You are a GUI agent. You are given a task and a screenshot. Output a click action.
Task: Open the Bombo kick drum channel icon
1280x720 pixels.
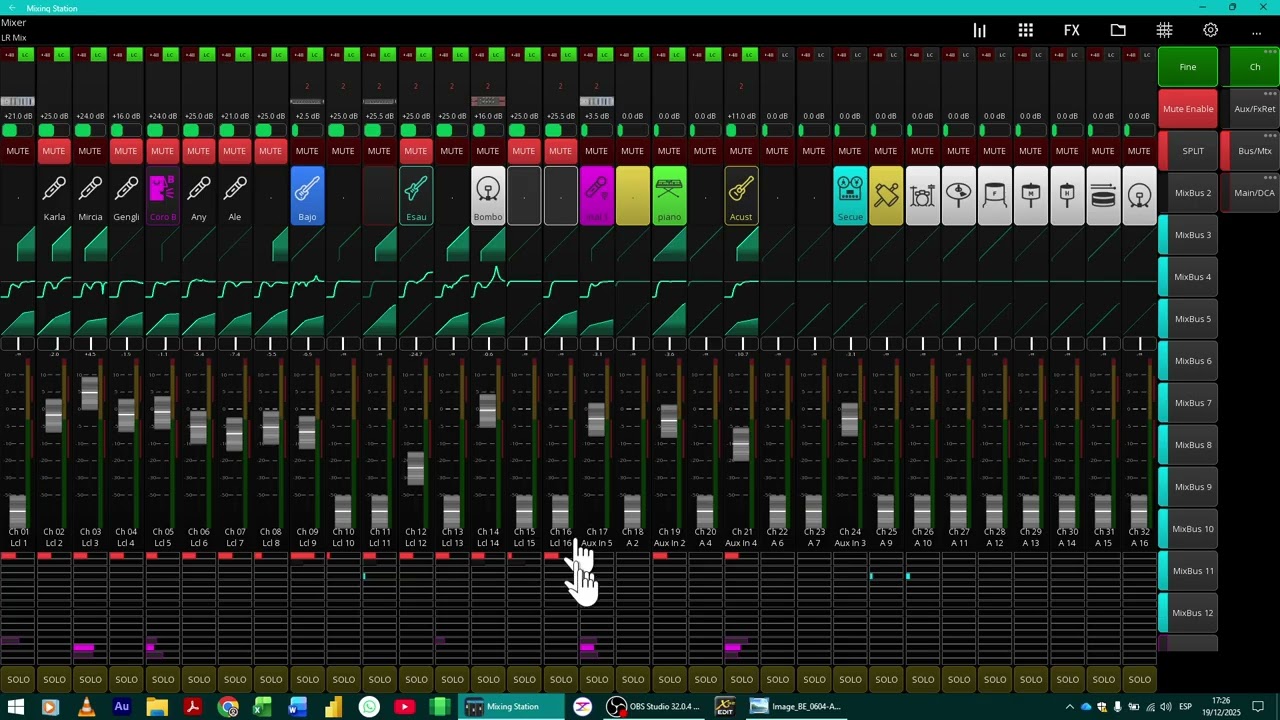[488, 196]
